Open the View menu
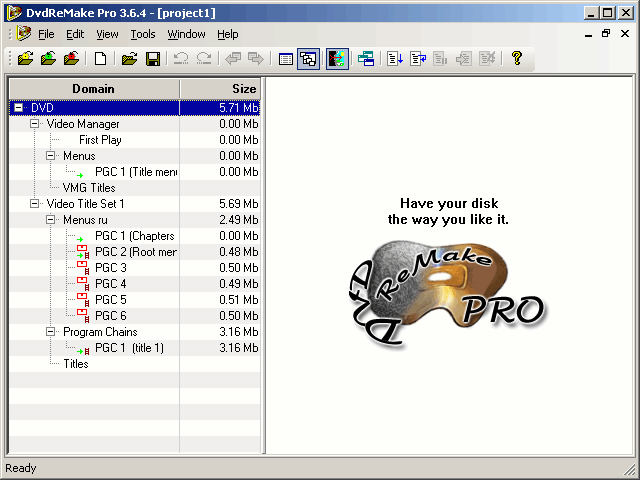This screenshot has height=480, width=640. tap(107, 34)
